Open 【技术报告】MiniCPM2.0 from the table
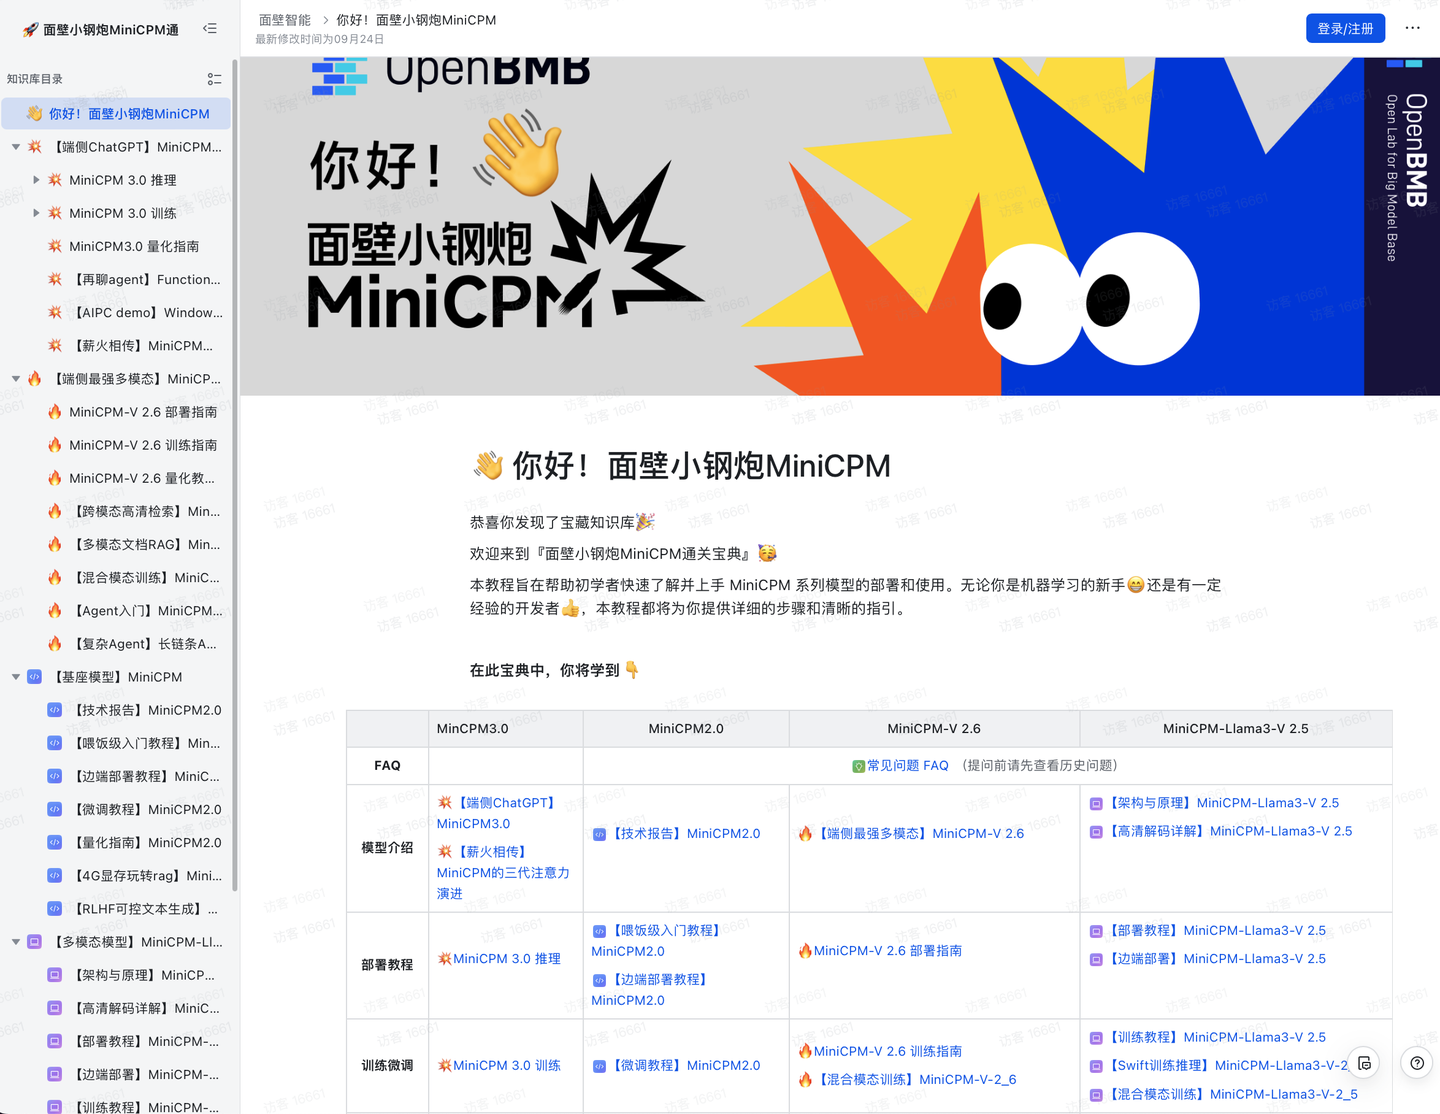The height and width of the screenshot is (1114, 1440). pyautogui.click(x=685, y=832)
